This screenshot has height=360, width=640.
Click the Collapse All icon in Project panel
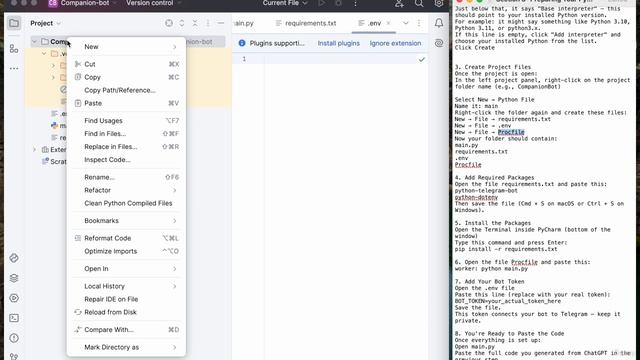195,23
